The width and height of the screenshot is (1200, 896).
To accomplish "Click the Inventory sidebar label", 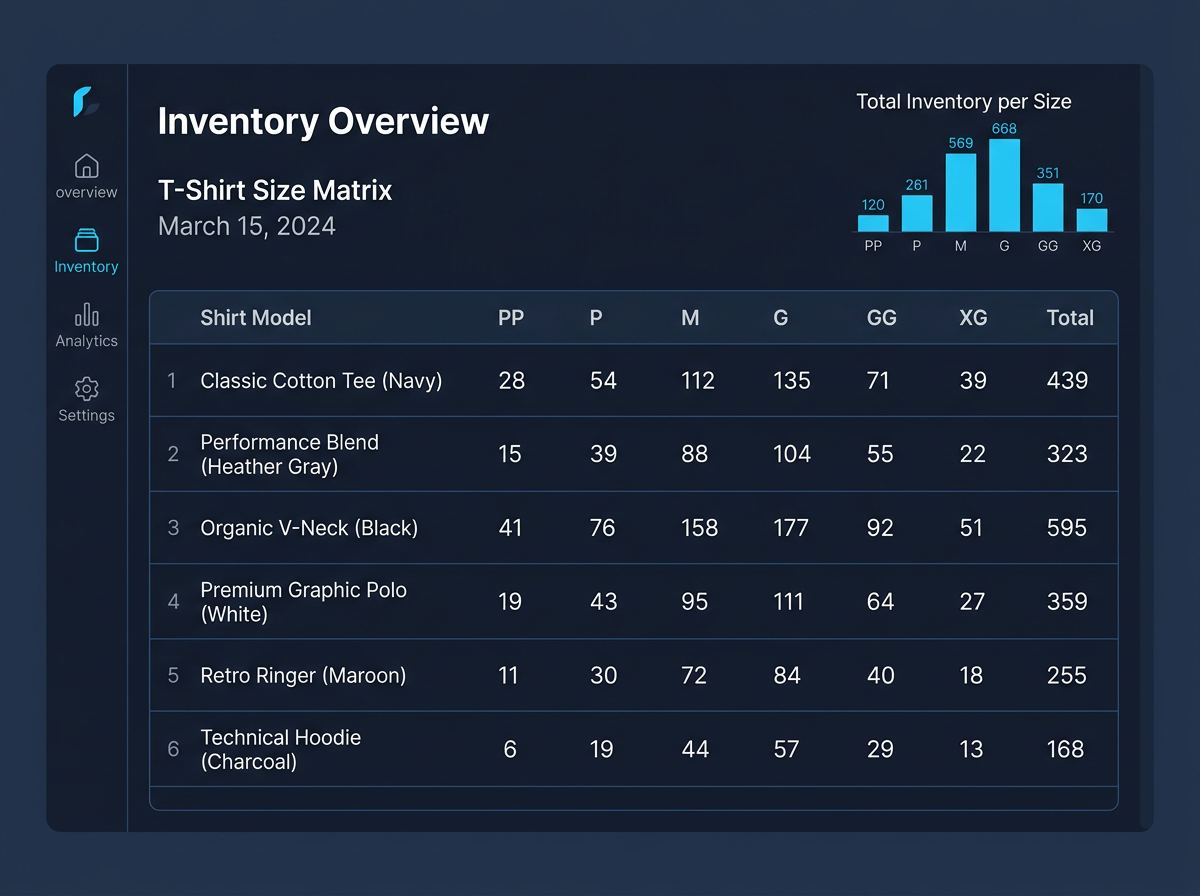I will [86, 267].
